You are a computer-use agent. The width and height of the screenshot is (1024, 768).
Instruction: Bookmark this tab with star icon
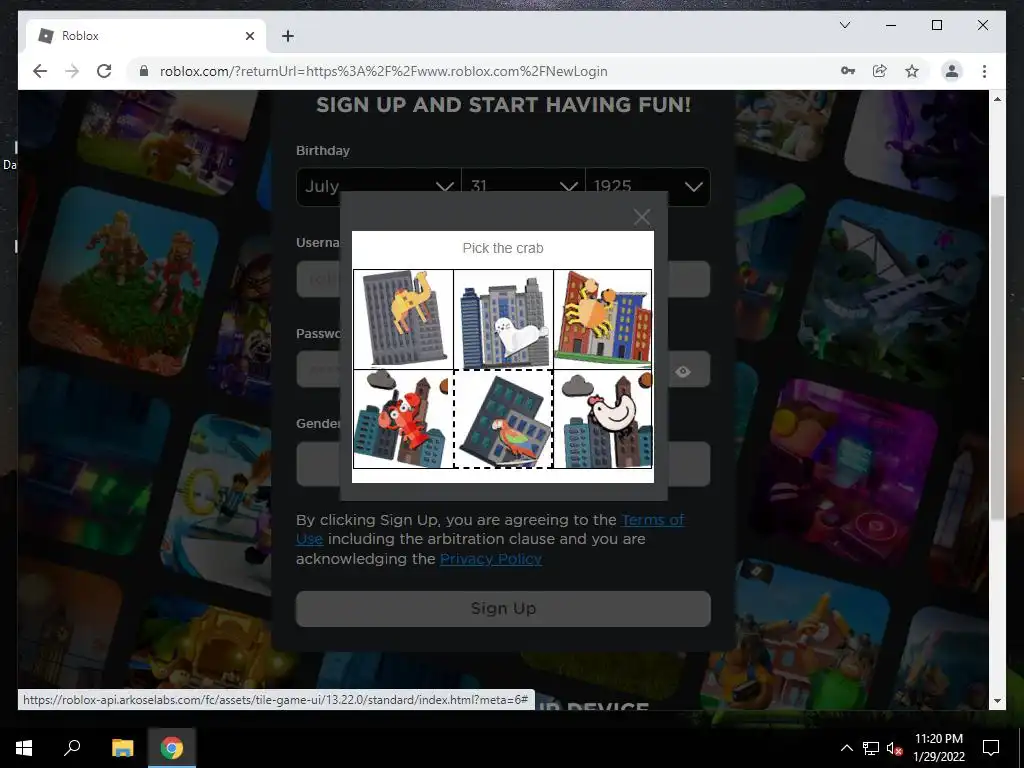912,71
